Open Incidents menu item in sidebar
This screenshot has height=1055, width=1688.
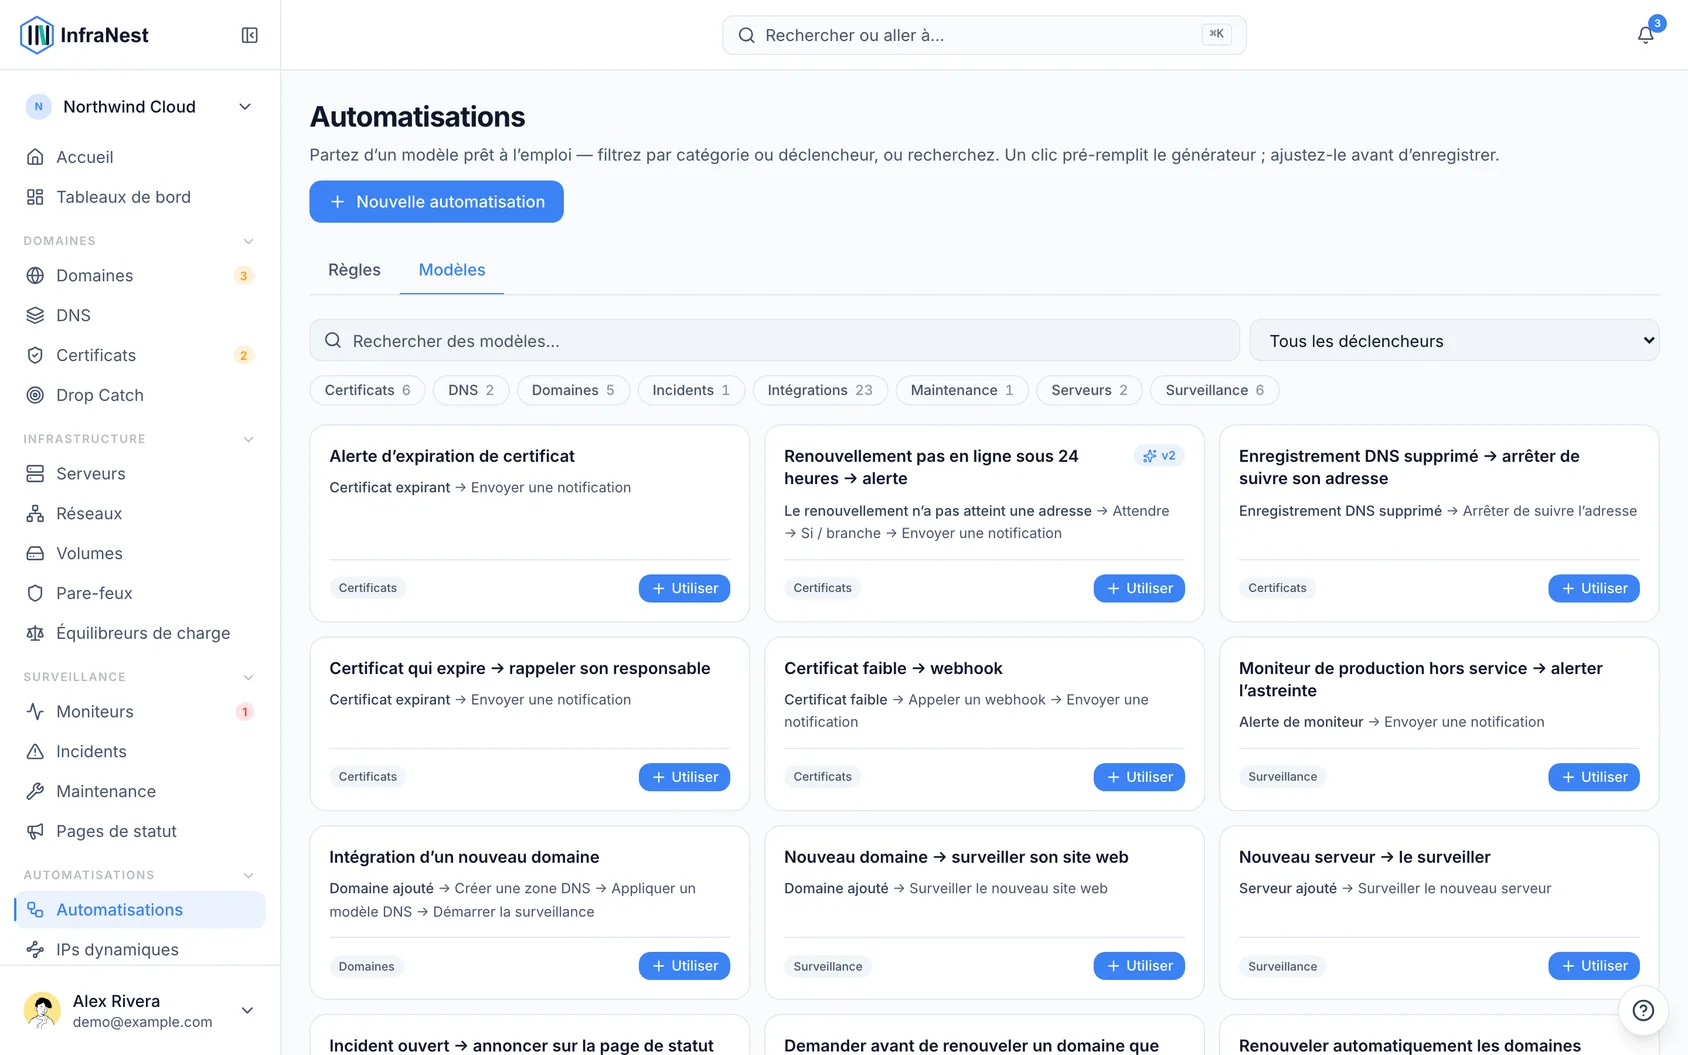(140, 751)
